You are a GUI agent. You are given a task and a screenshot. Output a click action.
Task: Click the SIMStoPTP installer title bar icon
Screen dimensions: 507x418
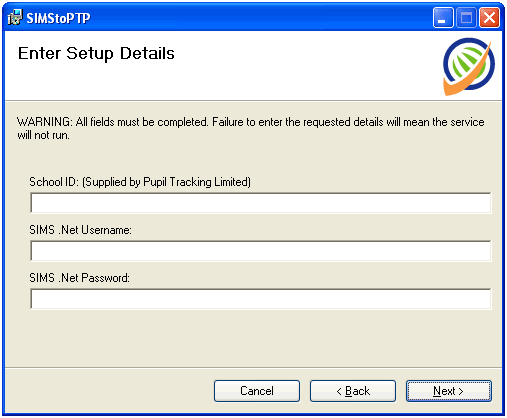click(15, 17)
